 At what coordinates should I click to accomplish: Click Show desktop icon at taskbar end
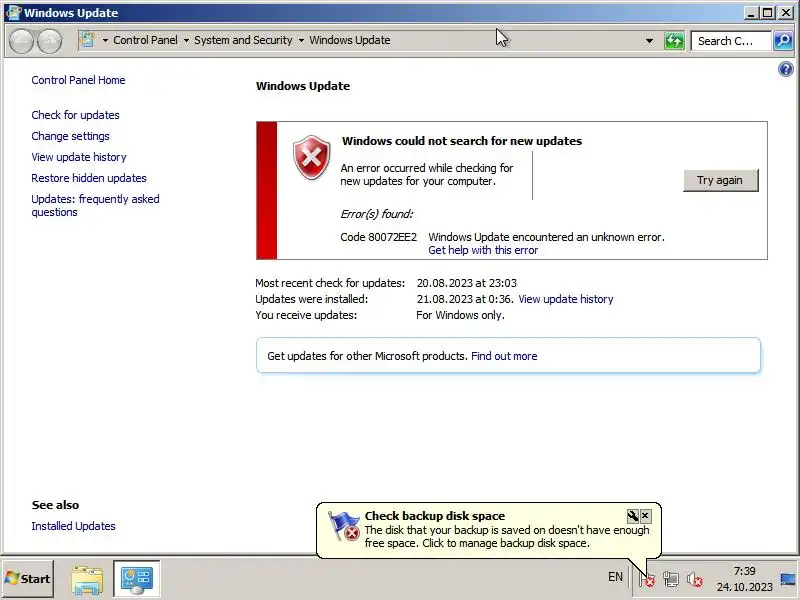[789, 579]
